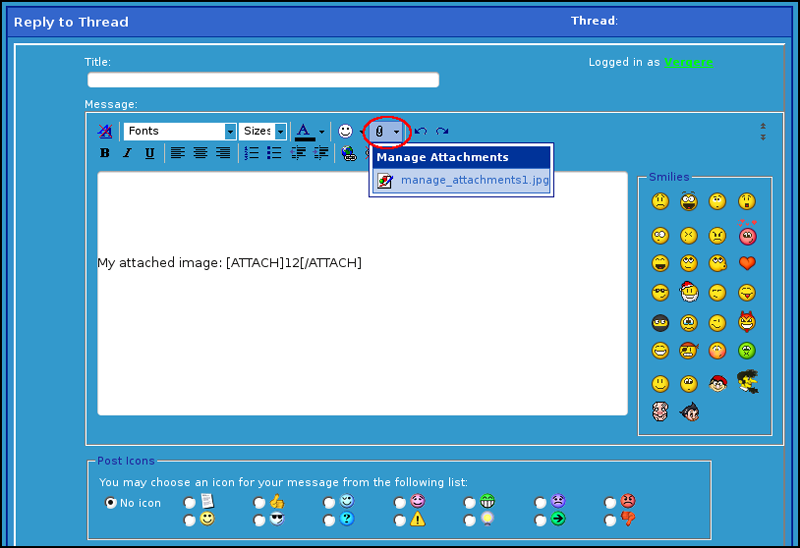
Task: Undo the last edit
Action: pyautogui.click(x=420, y=131)
